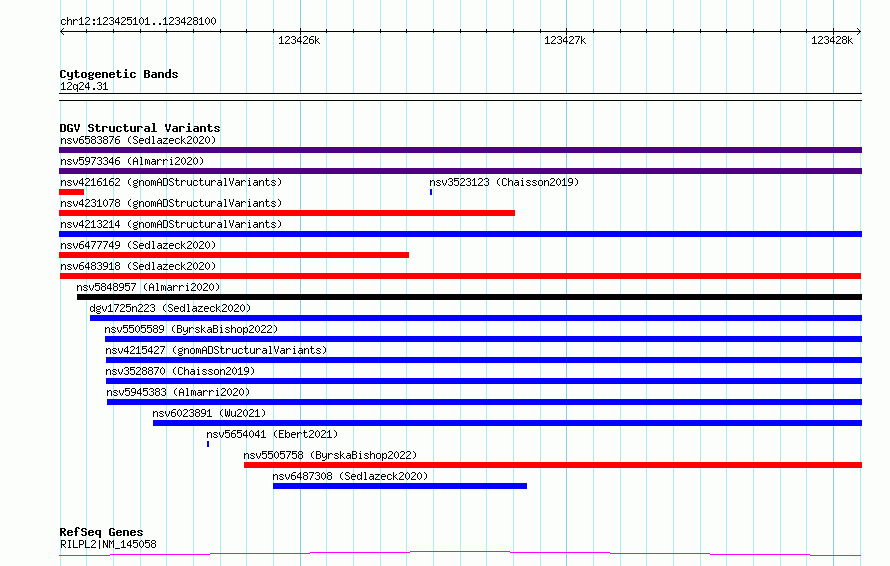Click the DGV Structural Variants track title
Viewport: 890px width, 566px height.
(x=140, y=128)
